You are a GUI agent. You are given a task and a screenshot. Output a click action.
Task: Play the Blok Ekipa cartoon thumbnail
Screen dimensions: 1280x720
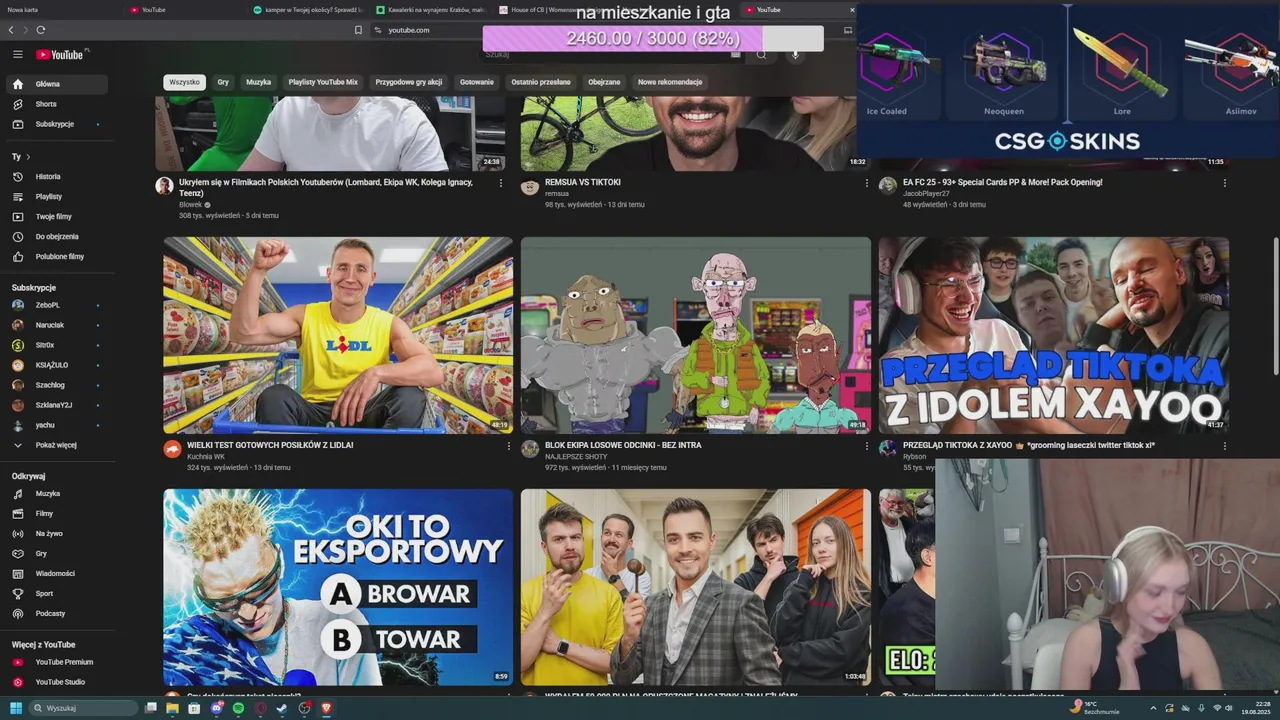point(695,335)
